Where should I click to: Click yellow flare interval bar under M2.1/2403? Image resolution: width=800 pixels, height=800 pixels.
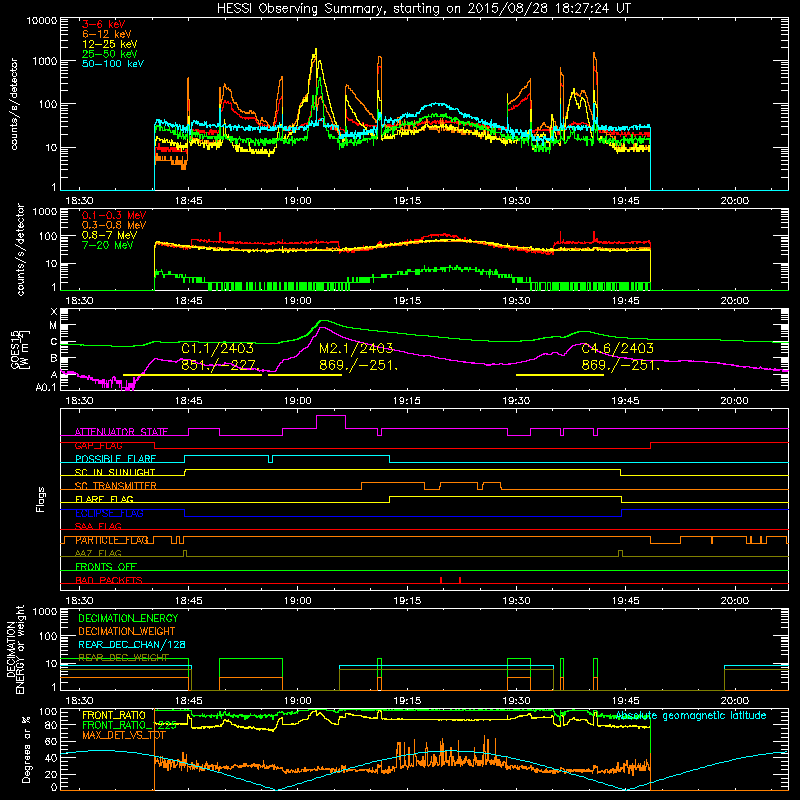click(305, 375)
